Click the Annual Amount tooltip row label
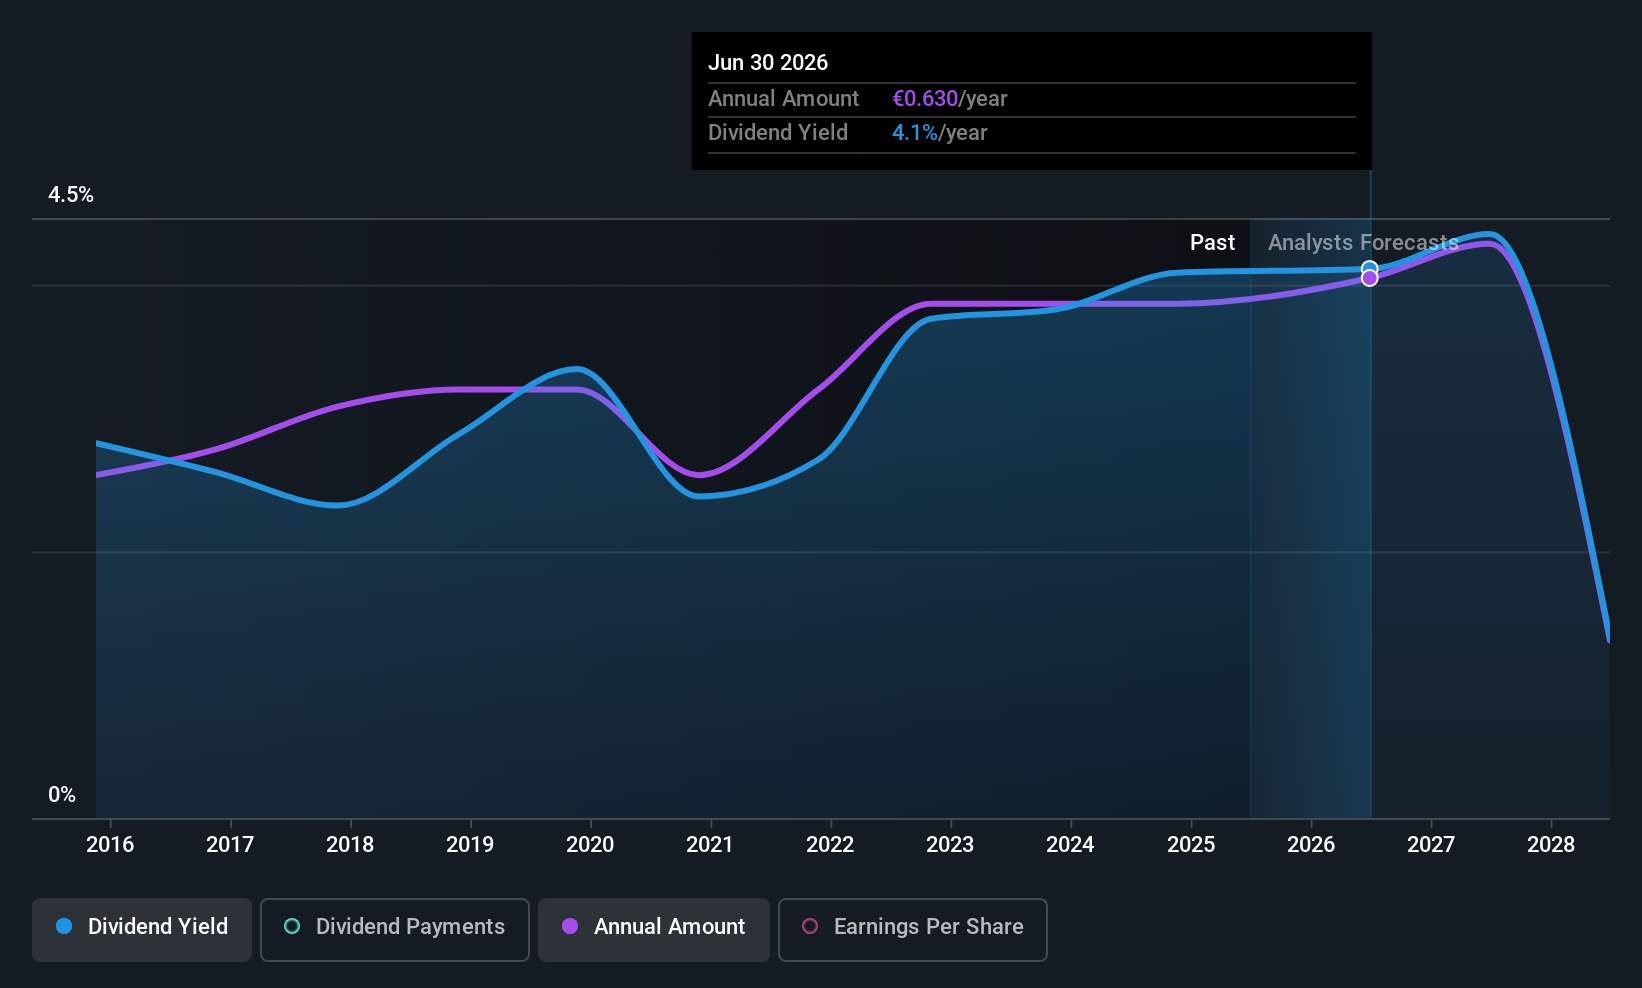 pyautogui.click(x=783, y=99)
